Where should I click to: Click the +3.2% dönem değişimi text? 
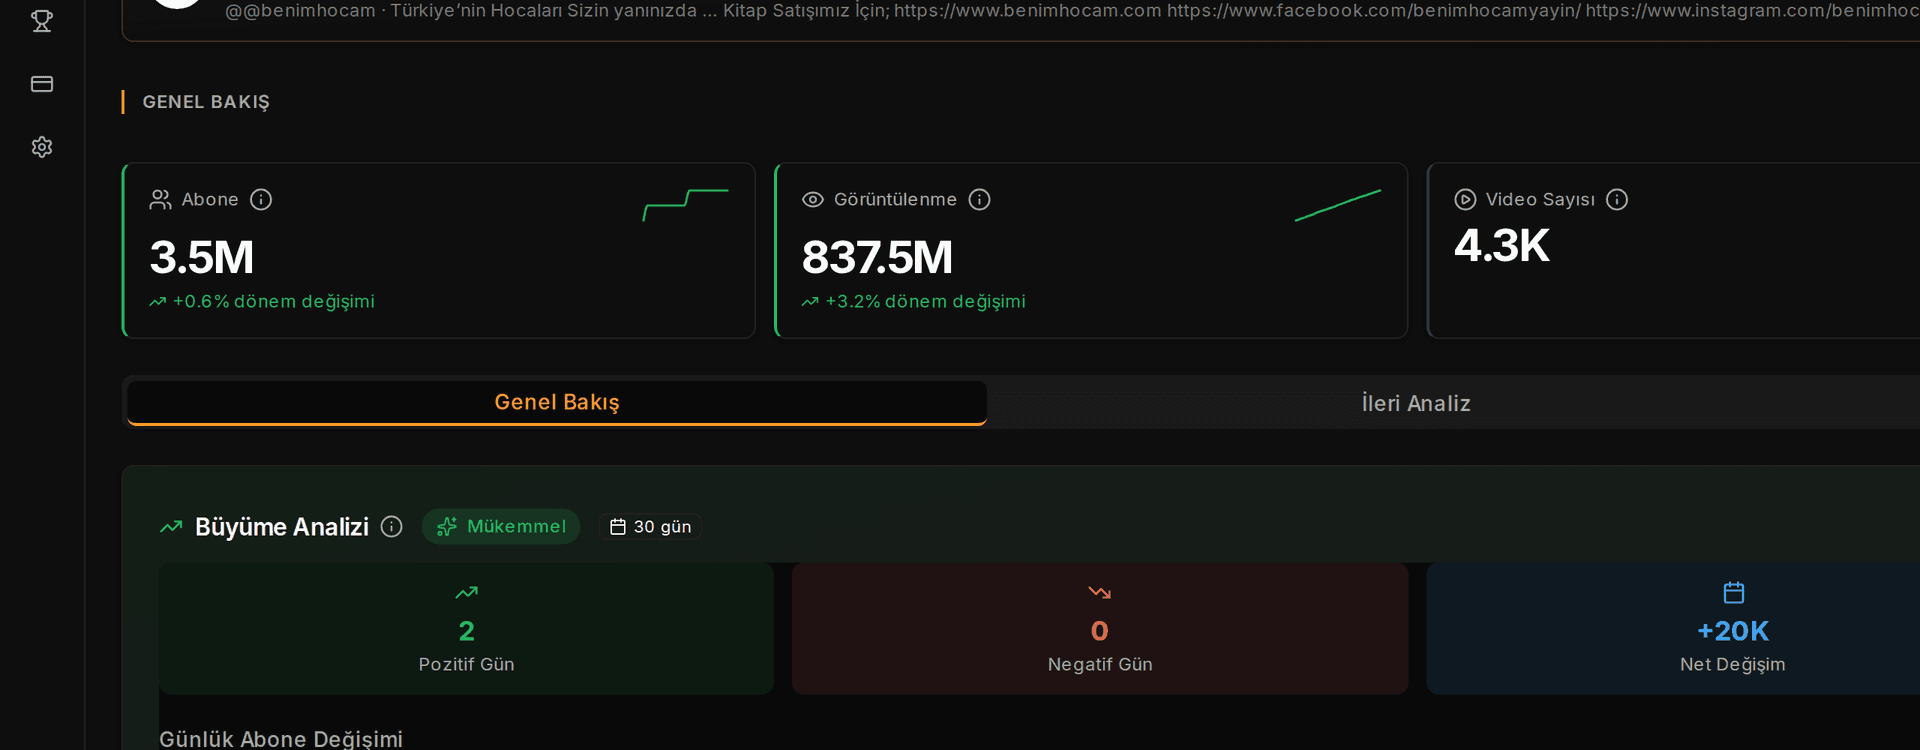point(926,302)
